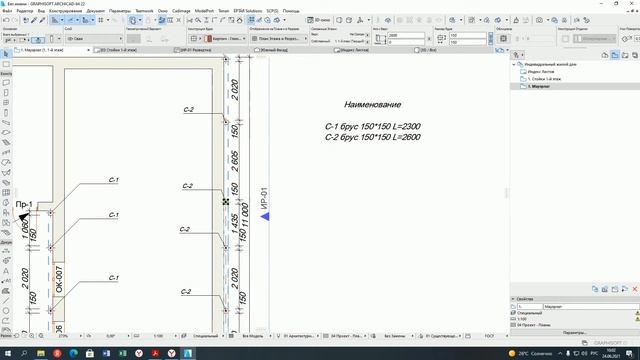Toggle Suspend Groups with the hand icon
This screenshot has height=360, width=640.
[x=133, y=20]
